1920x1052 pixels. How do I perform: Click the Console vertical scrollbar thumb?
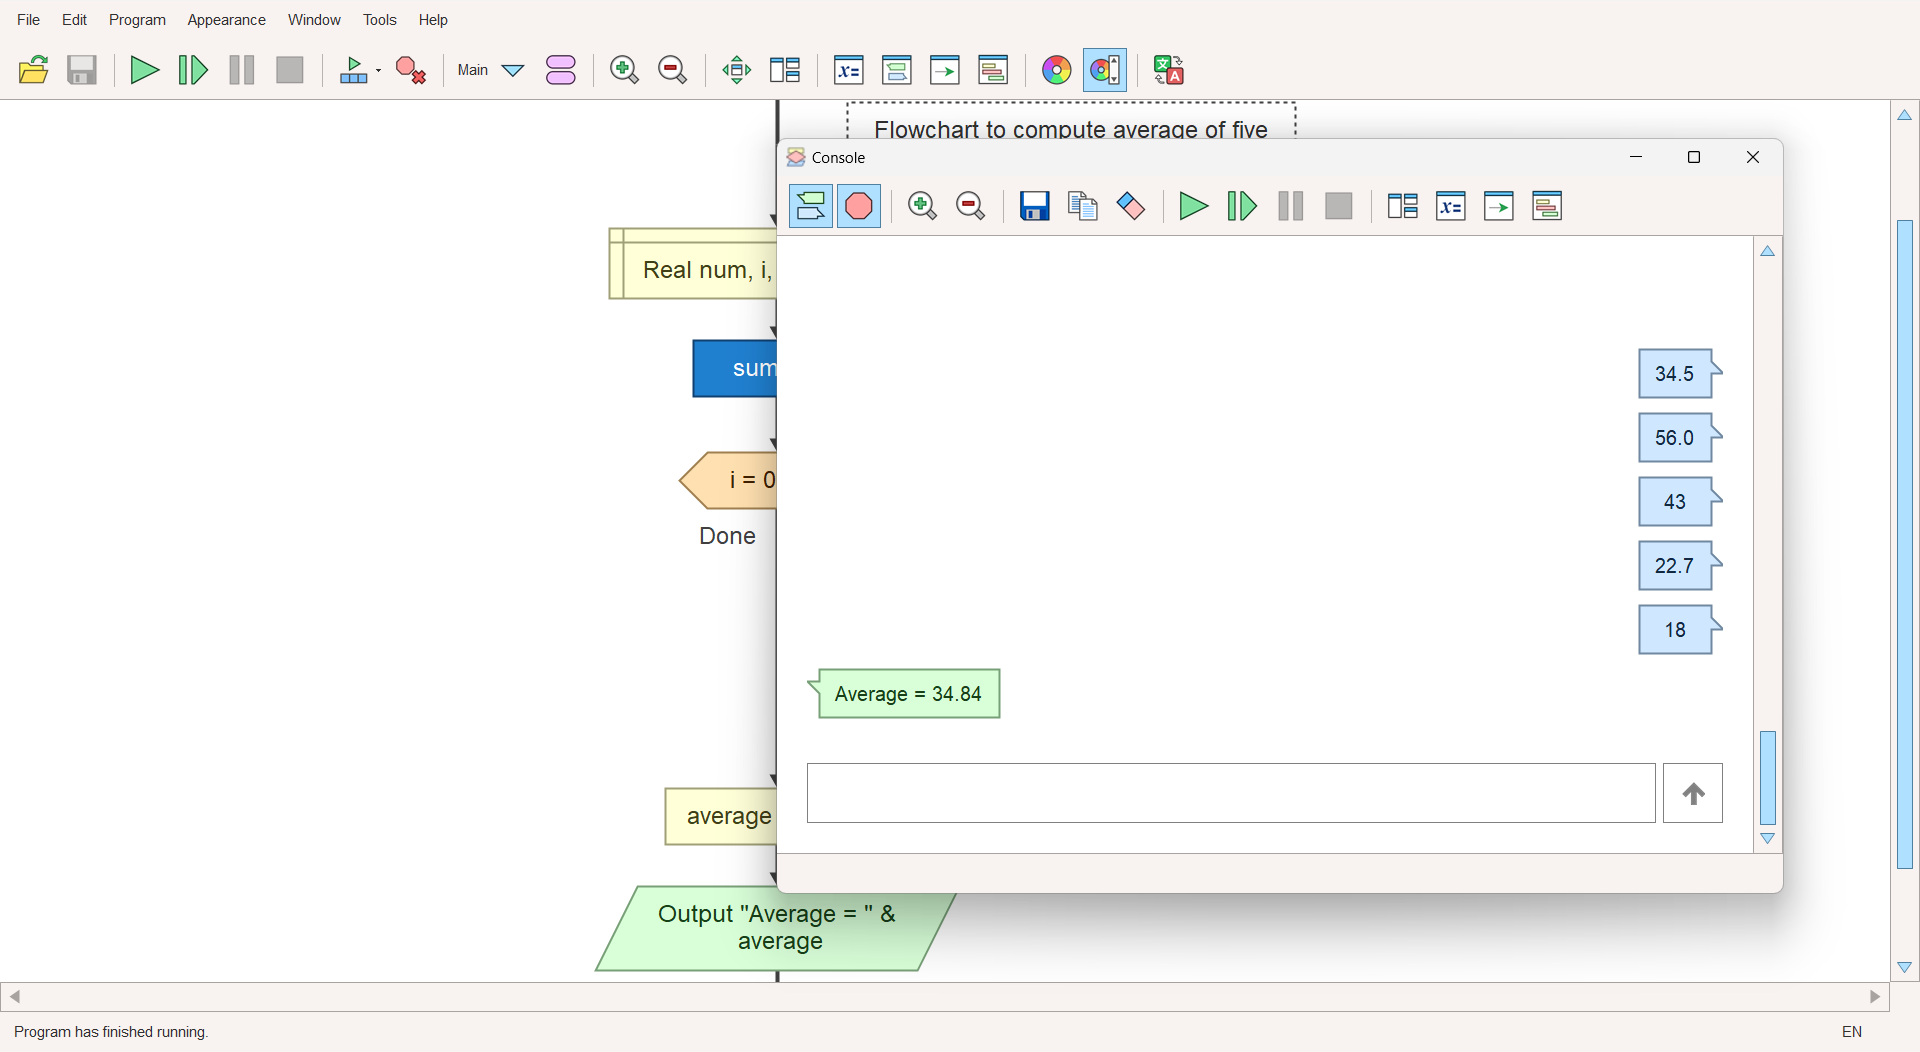coord(1767,778)
